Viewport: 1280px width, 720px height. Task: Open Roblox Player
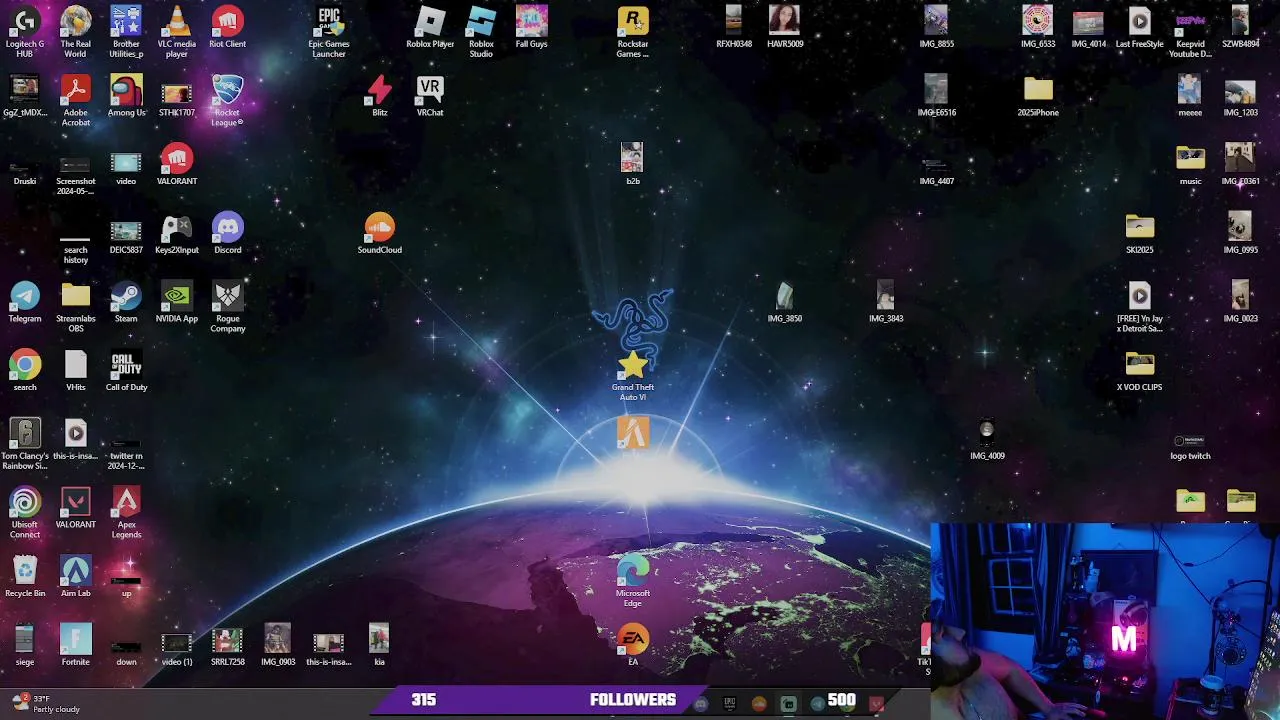coord(430,28)
